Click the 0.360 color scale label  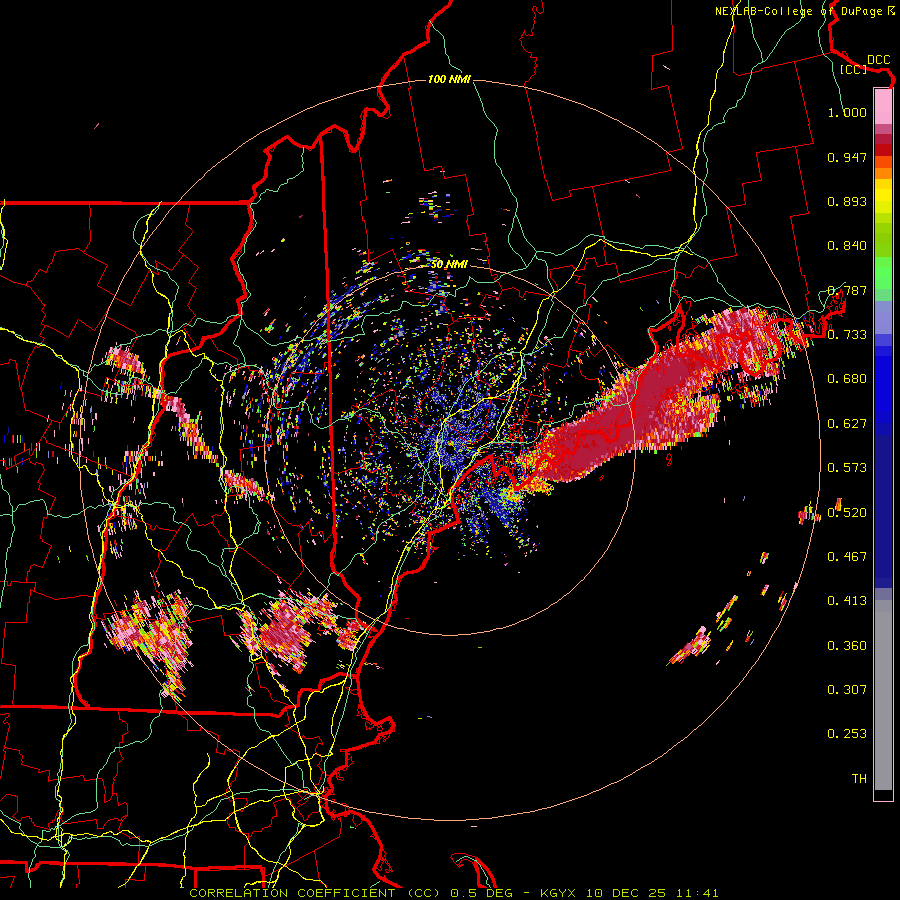847,646
